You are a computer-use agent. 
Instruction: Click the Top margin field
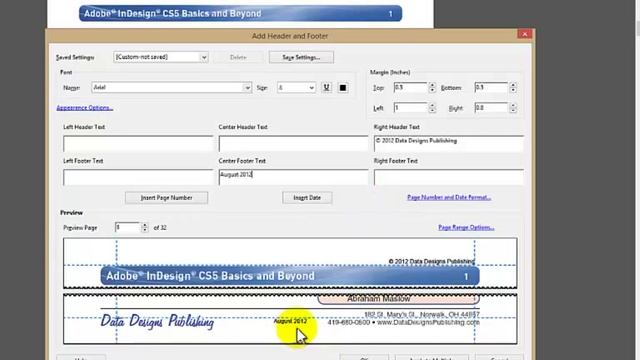(410, 87)
